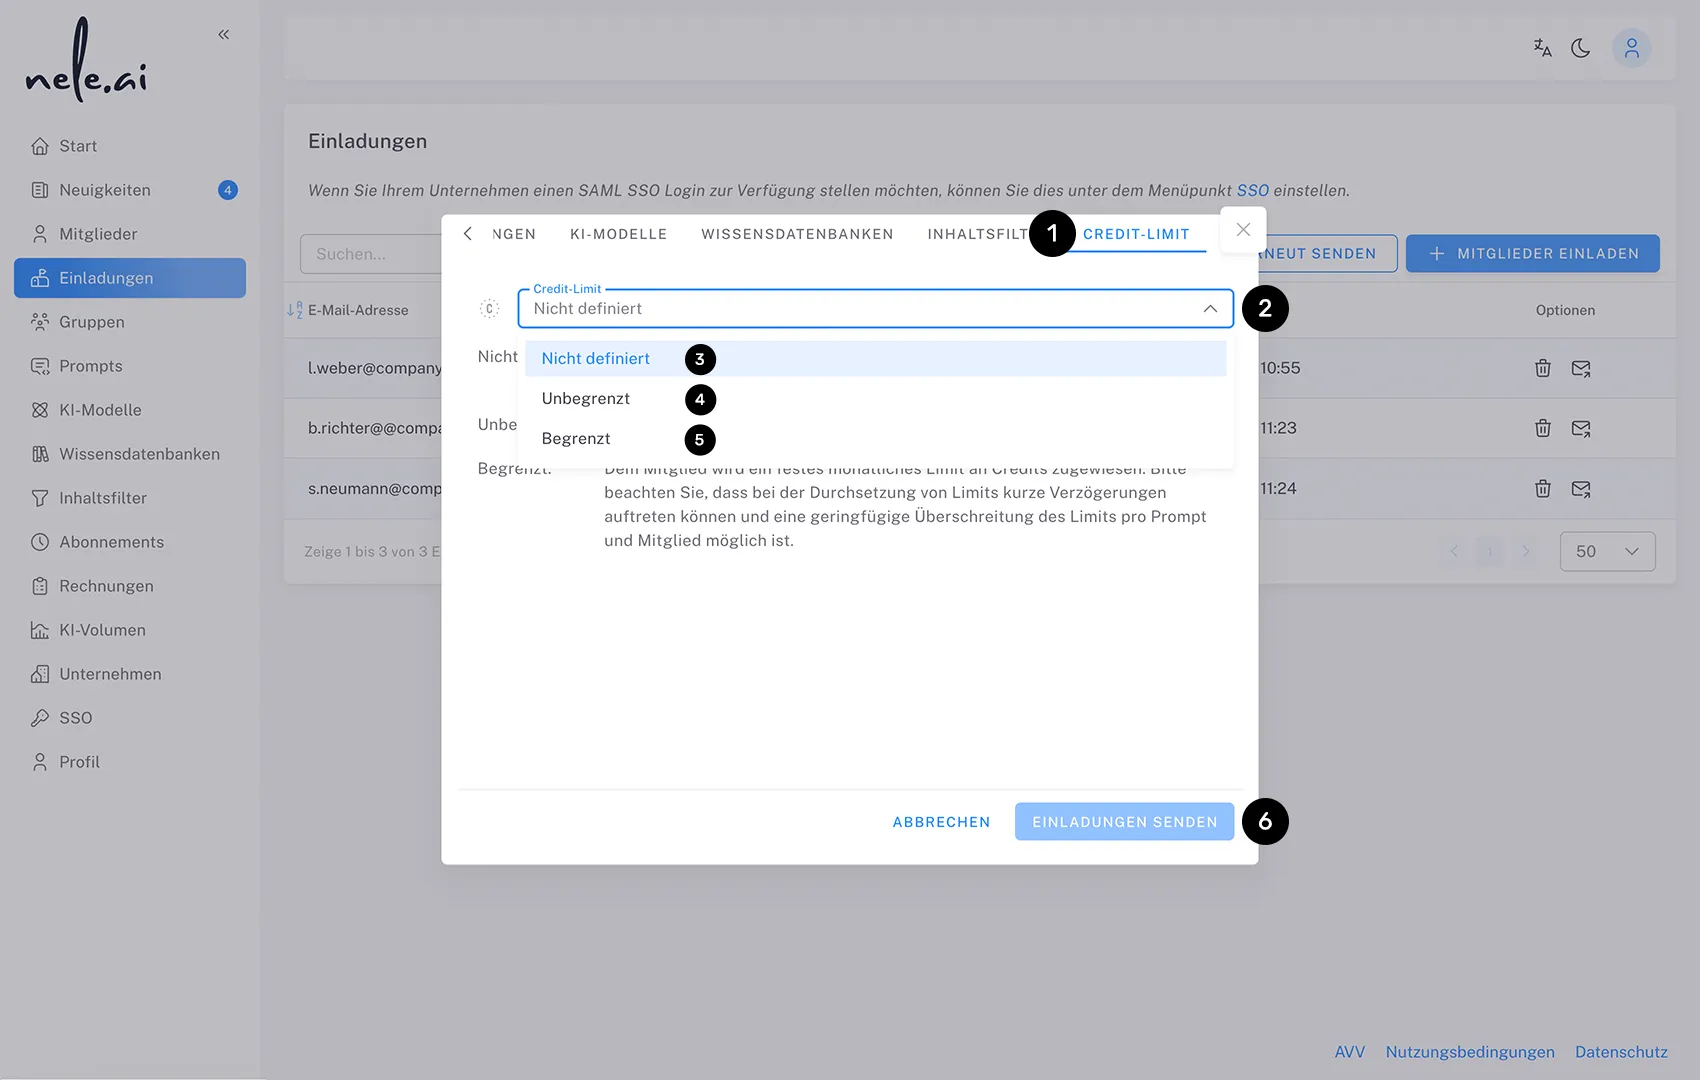The width and height of the screenshot is (1700, 1080).
Task: Switch to the WISSENSDATENBANKEN tab
Action: (796, 234)
